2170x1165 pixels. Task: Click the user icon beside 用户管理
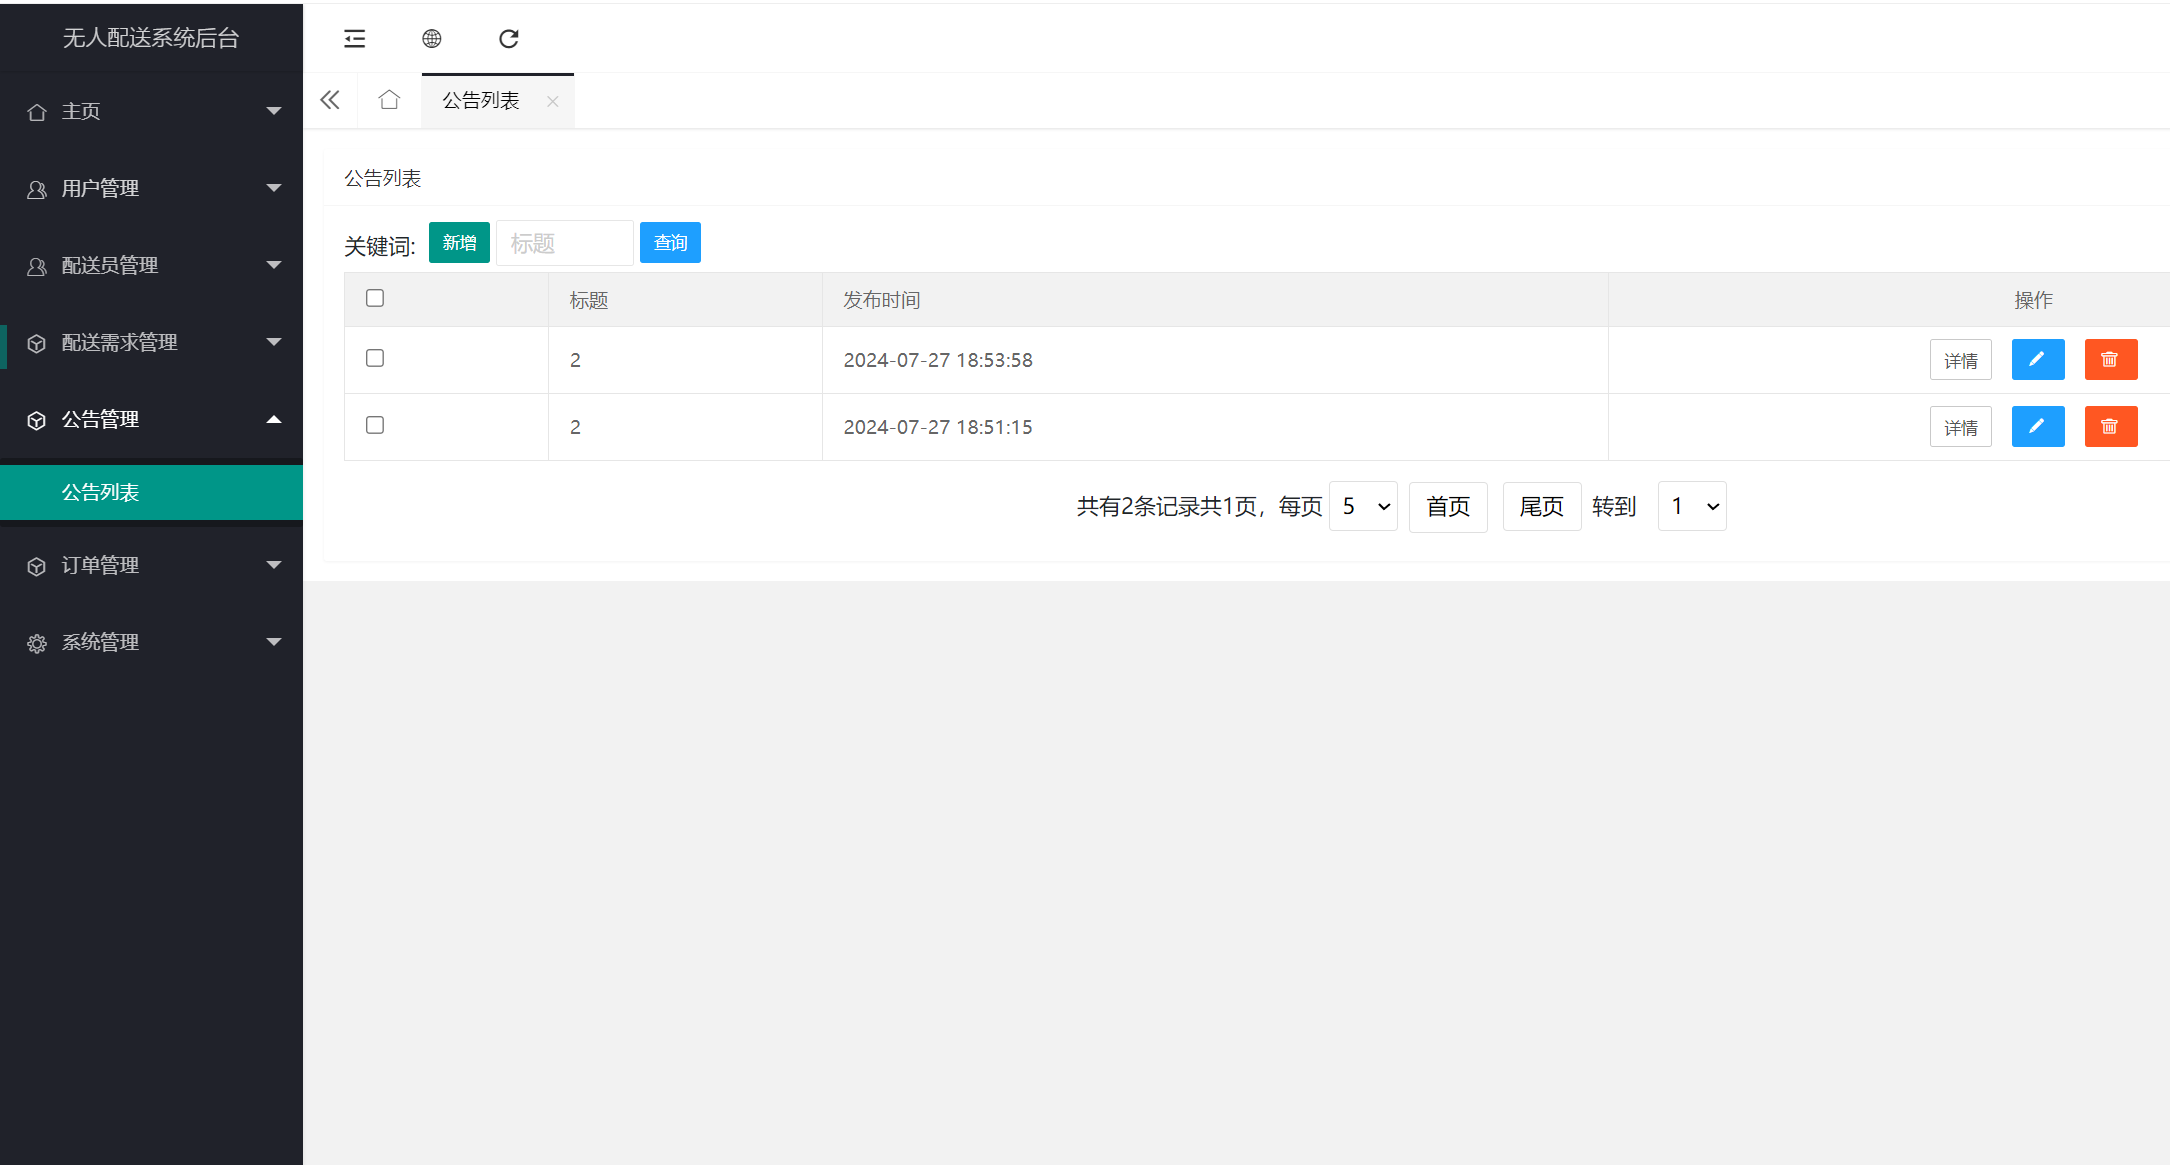pyautogui.click(x=37, y=188)
